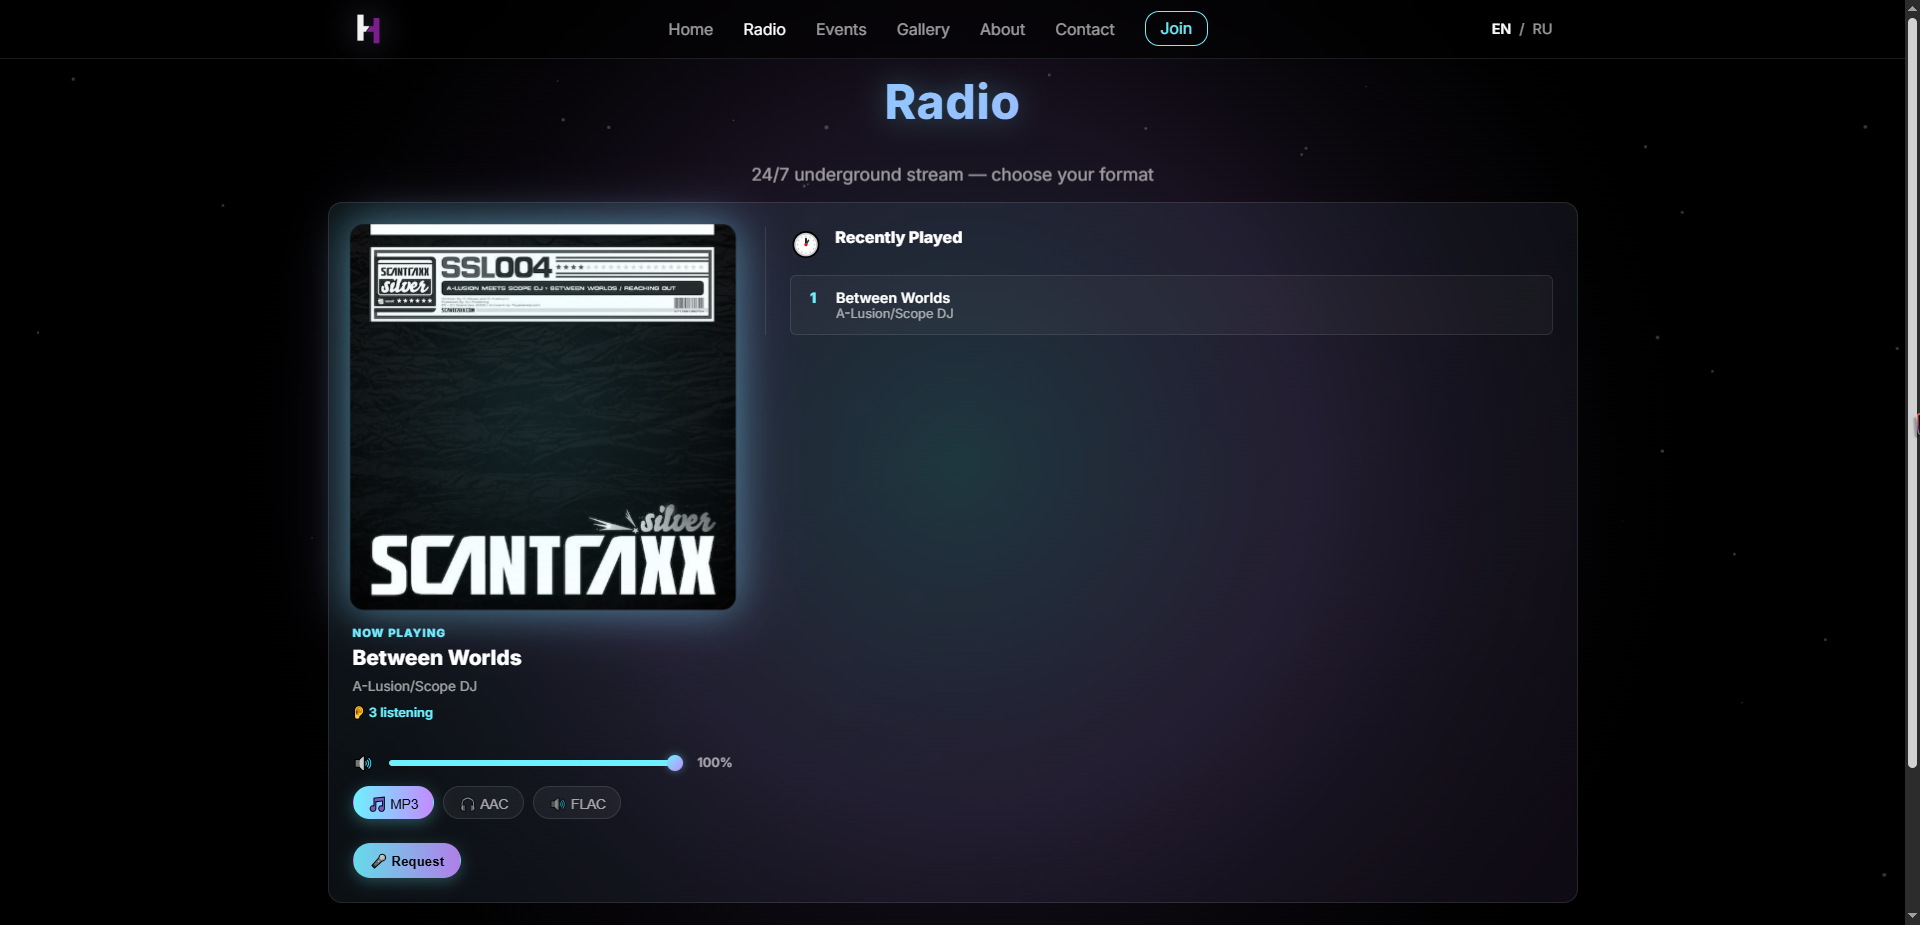Click the clock icon beside Recently Played

click(805, 244)
